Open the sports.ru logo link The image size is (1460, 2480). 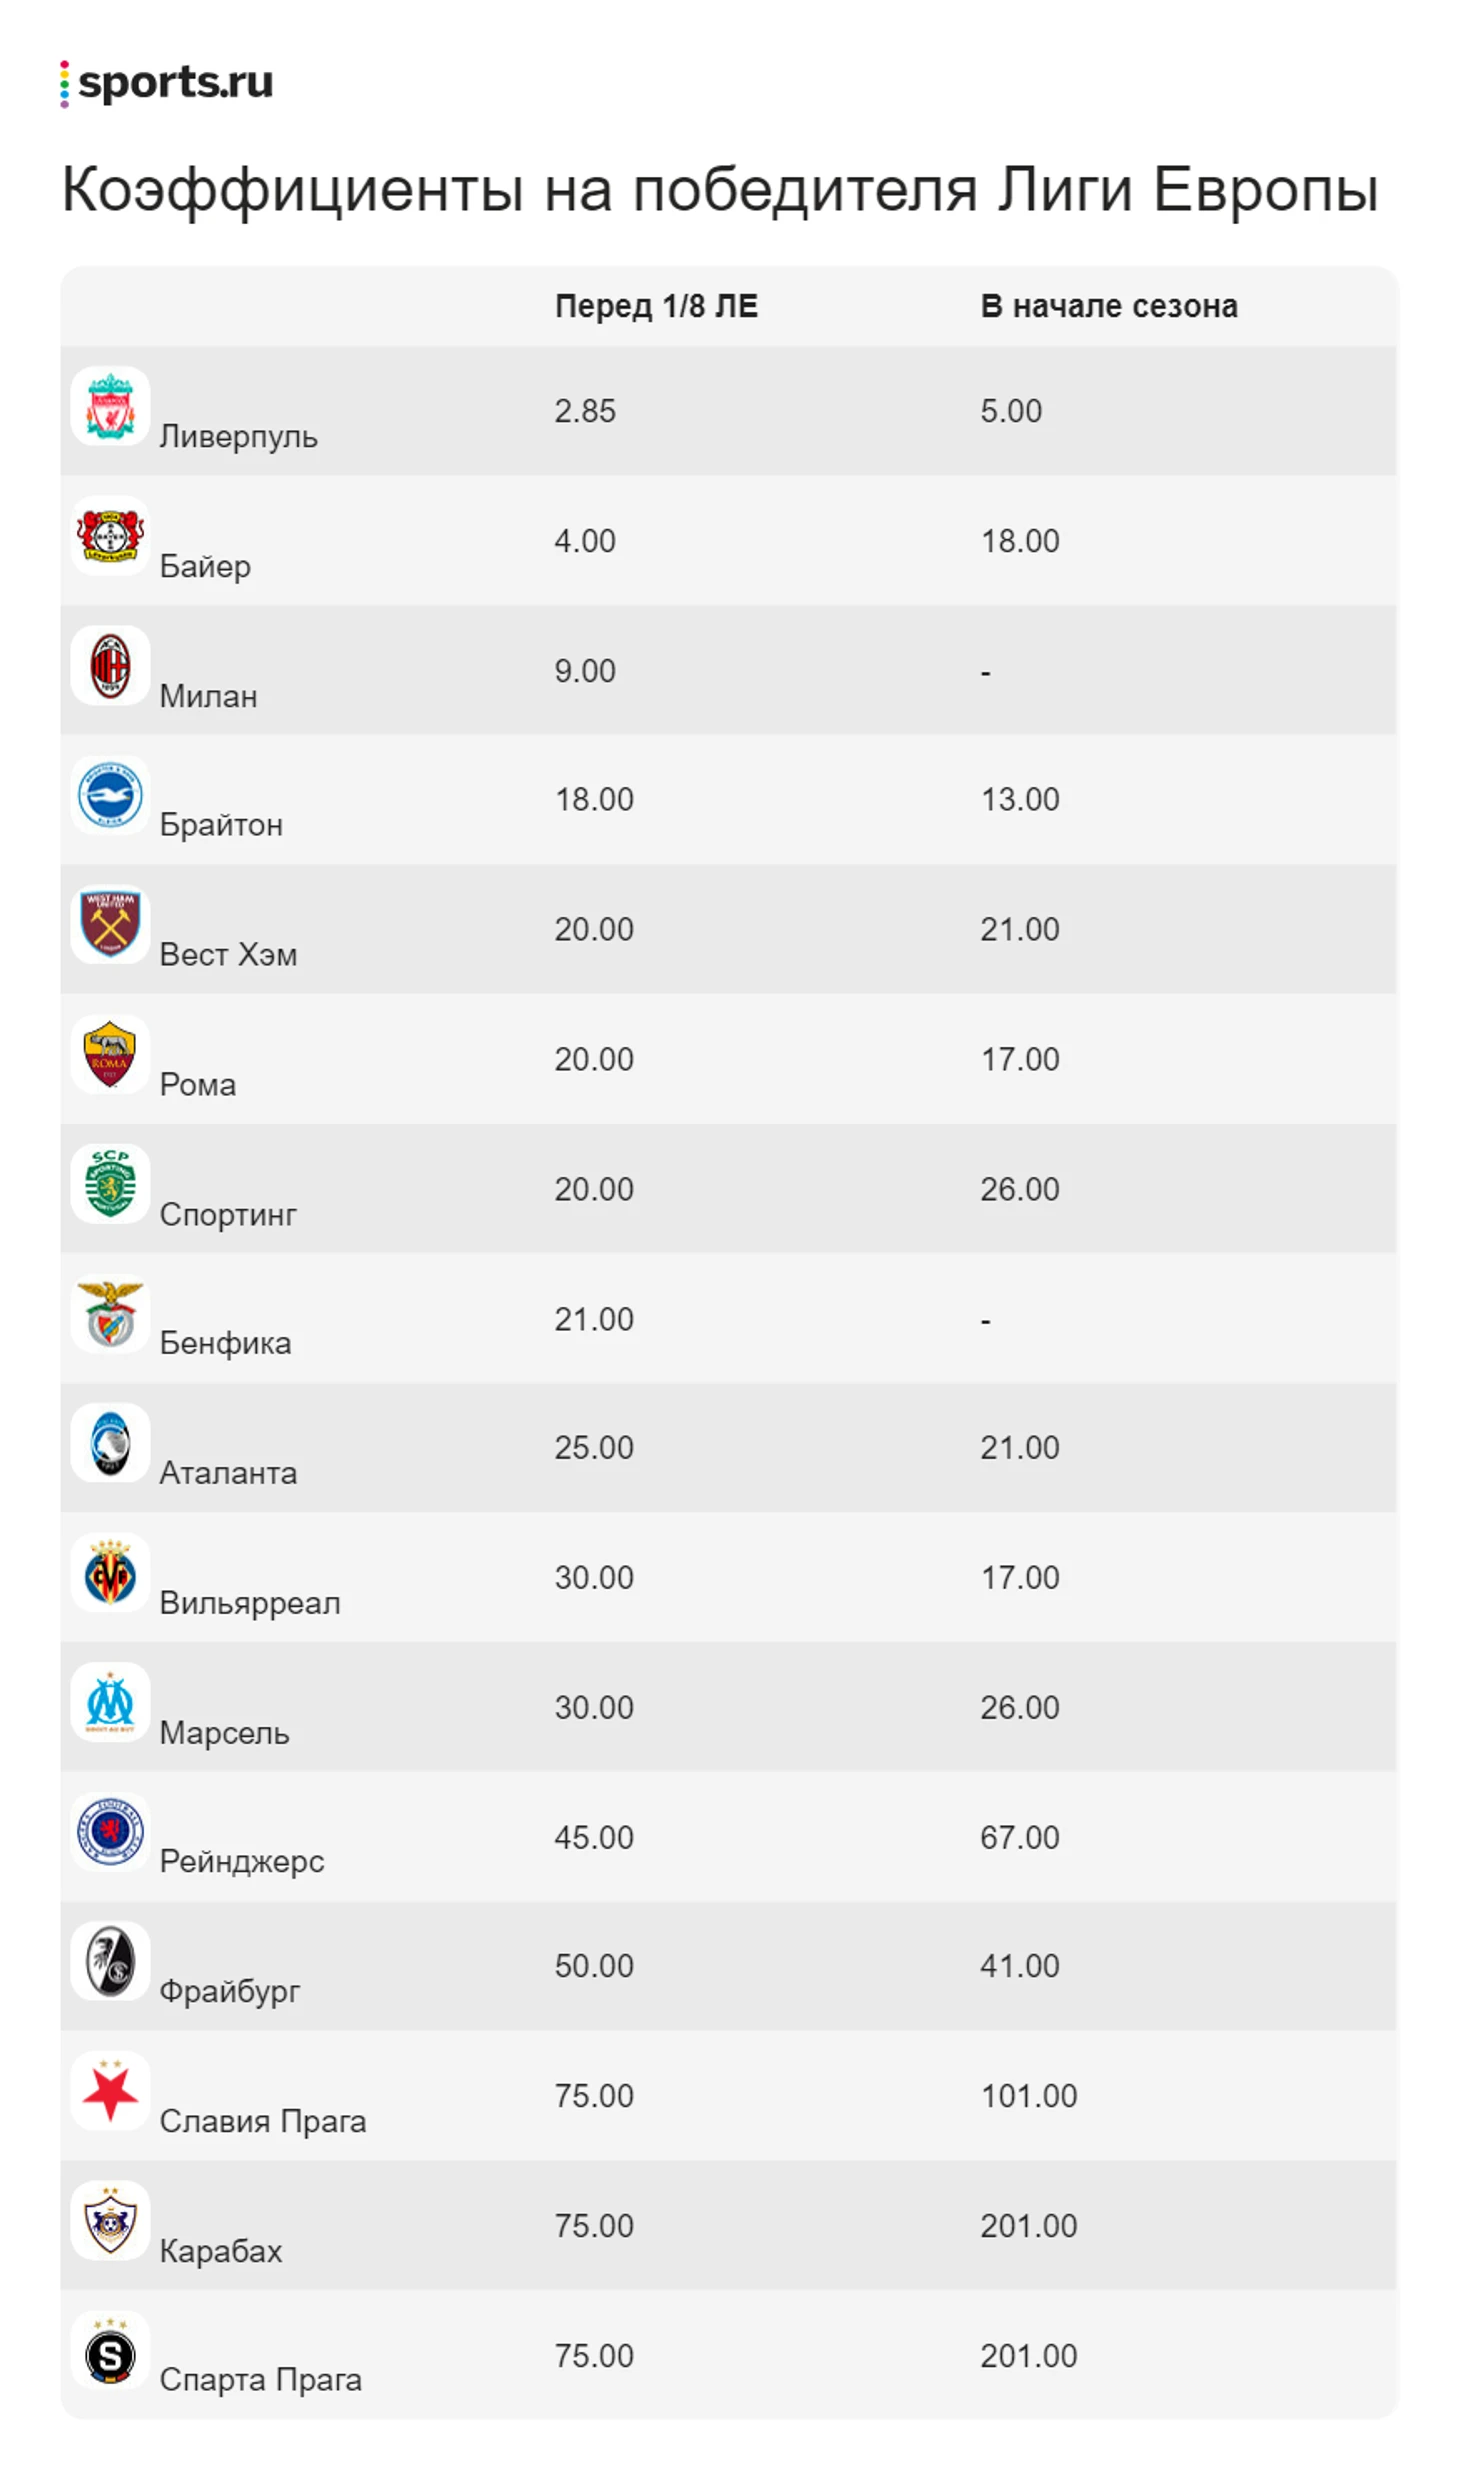click(x=166, y=83)
